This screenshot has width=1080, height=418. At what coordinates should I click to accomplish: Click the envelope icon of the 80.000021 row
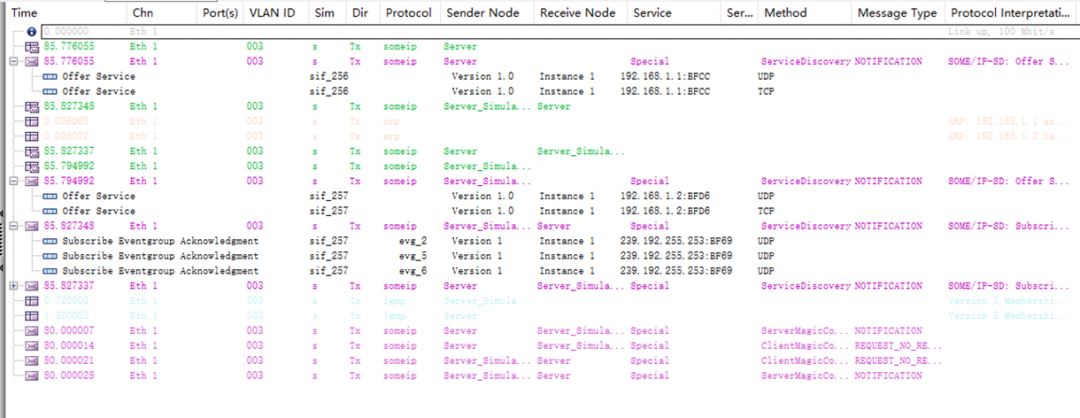point(32,361)
